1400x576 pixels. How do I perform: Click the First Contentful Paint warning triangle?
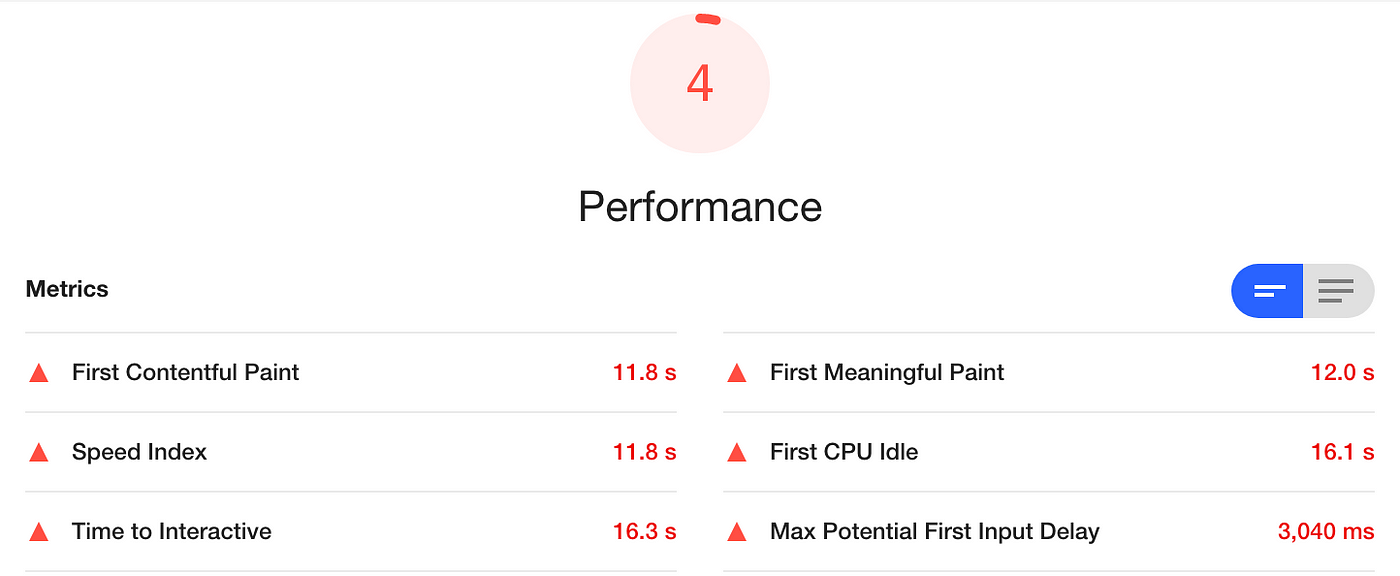coord(39,373)
